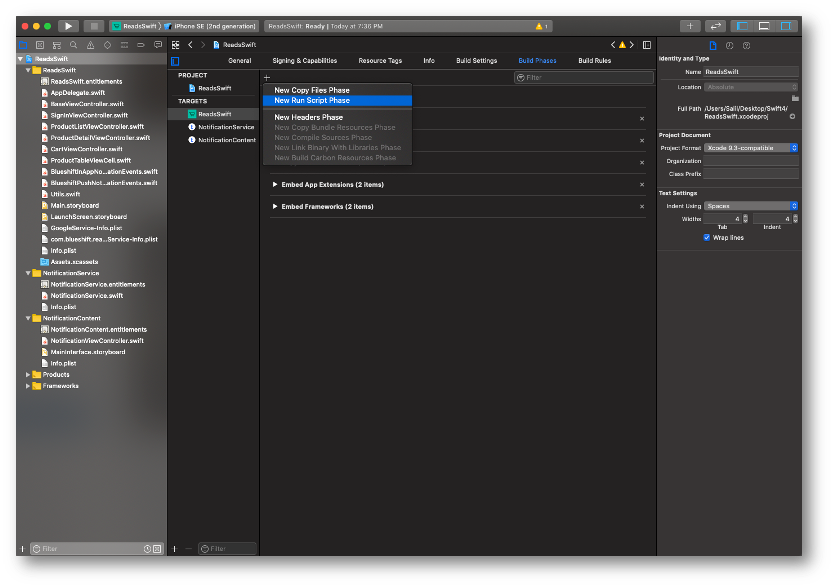
Task: Jump to previous issue
Action: point(613,45)
